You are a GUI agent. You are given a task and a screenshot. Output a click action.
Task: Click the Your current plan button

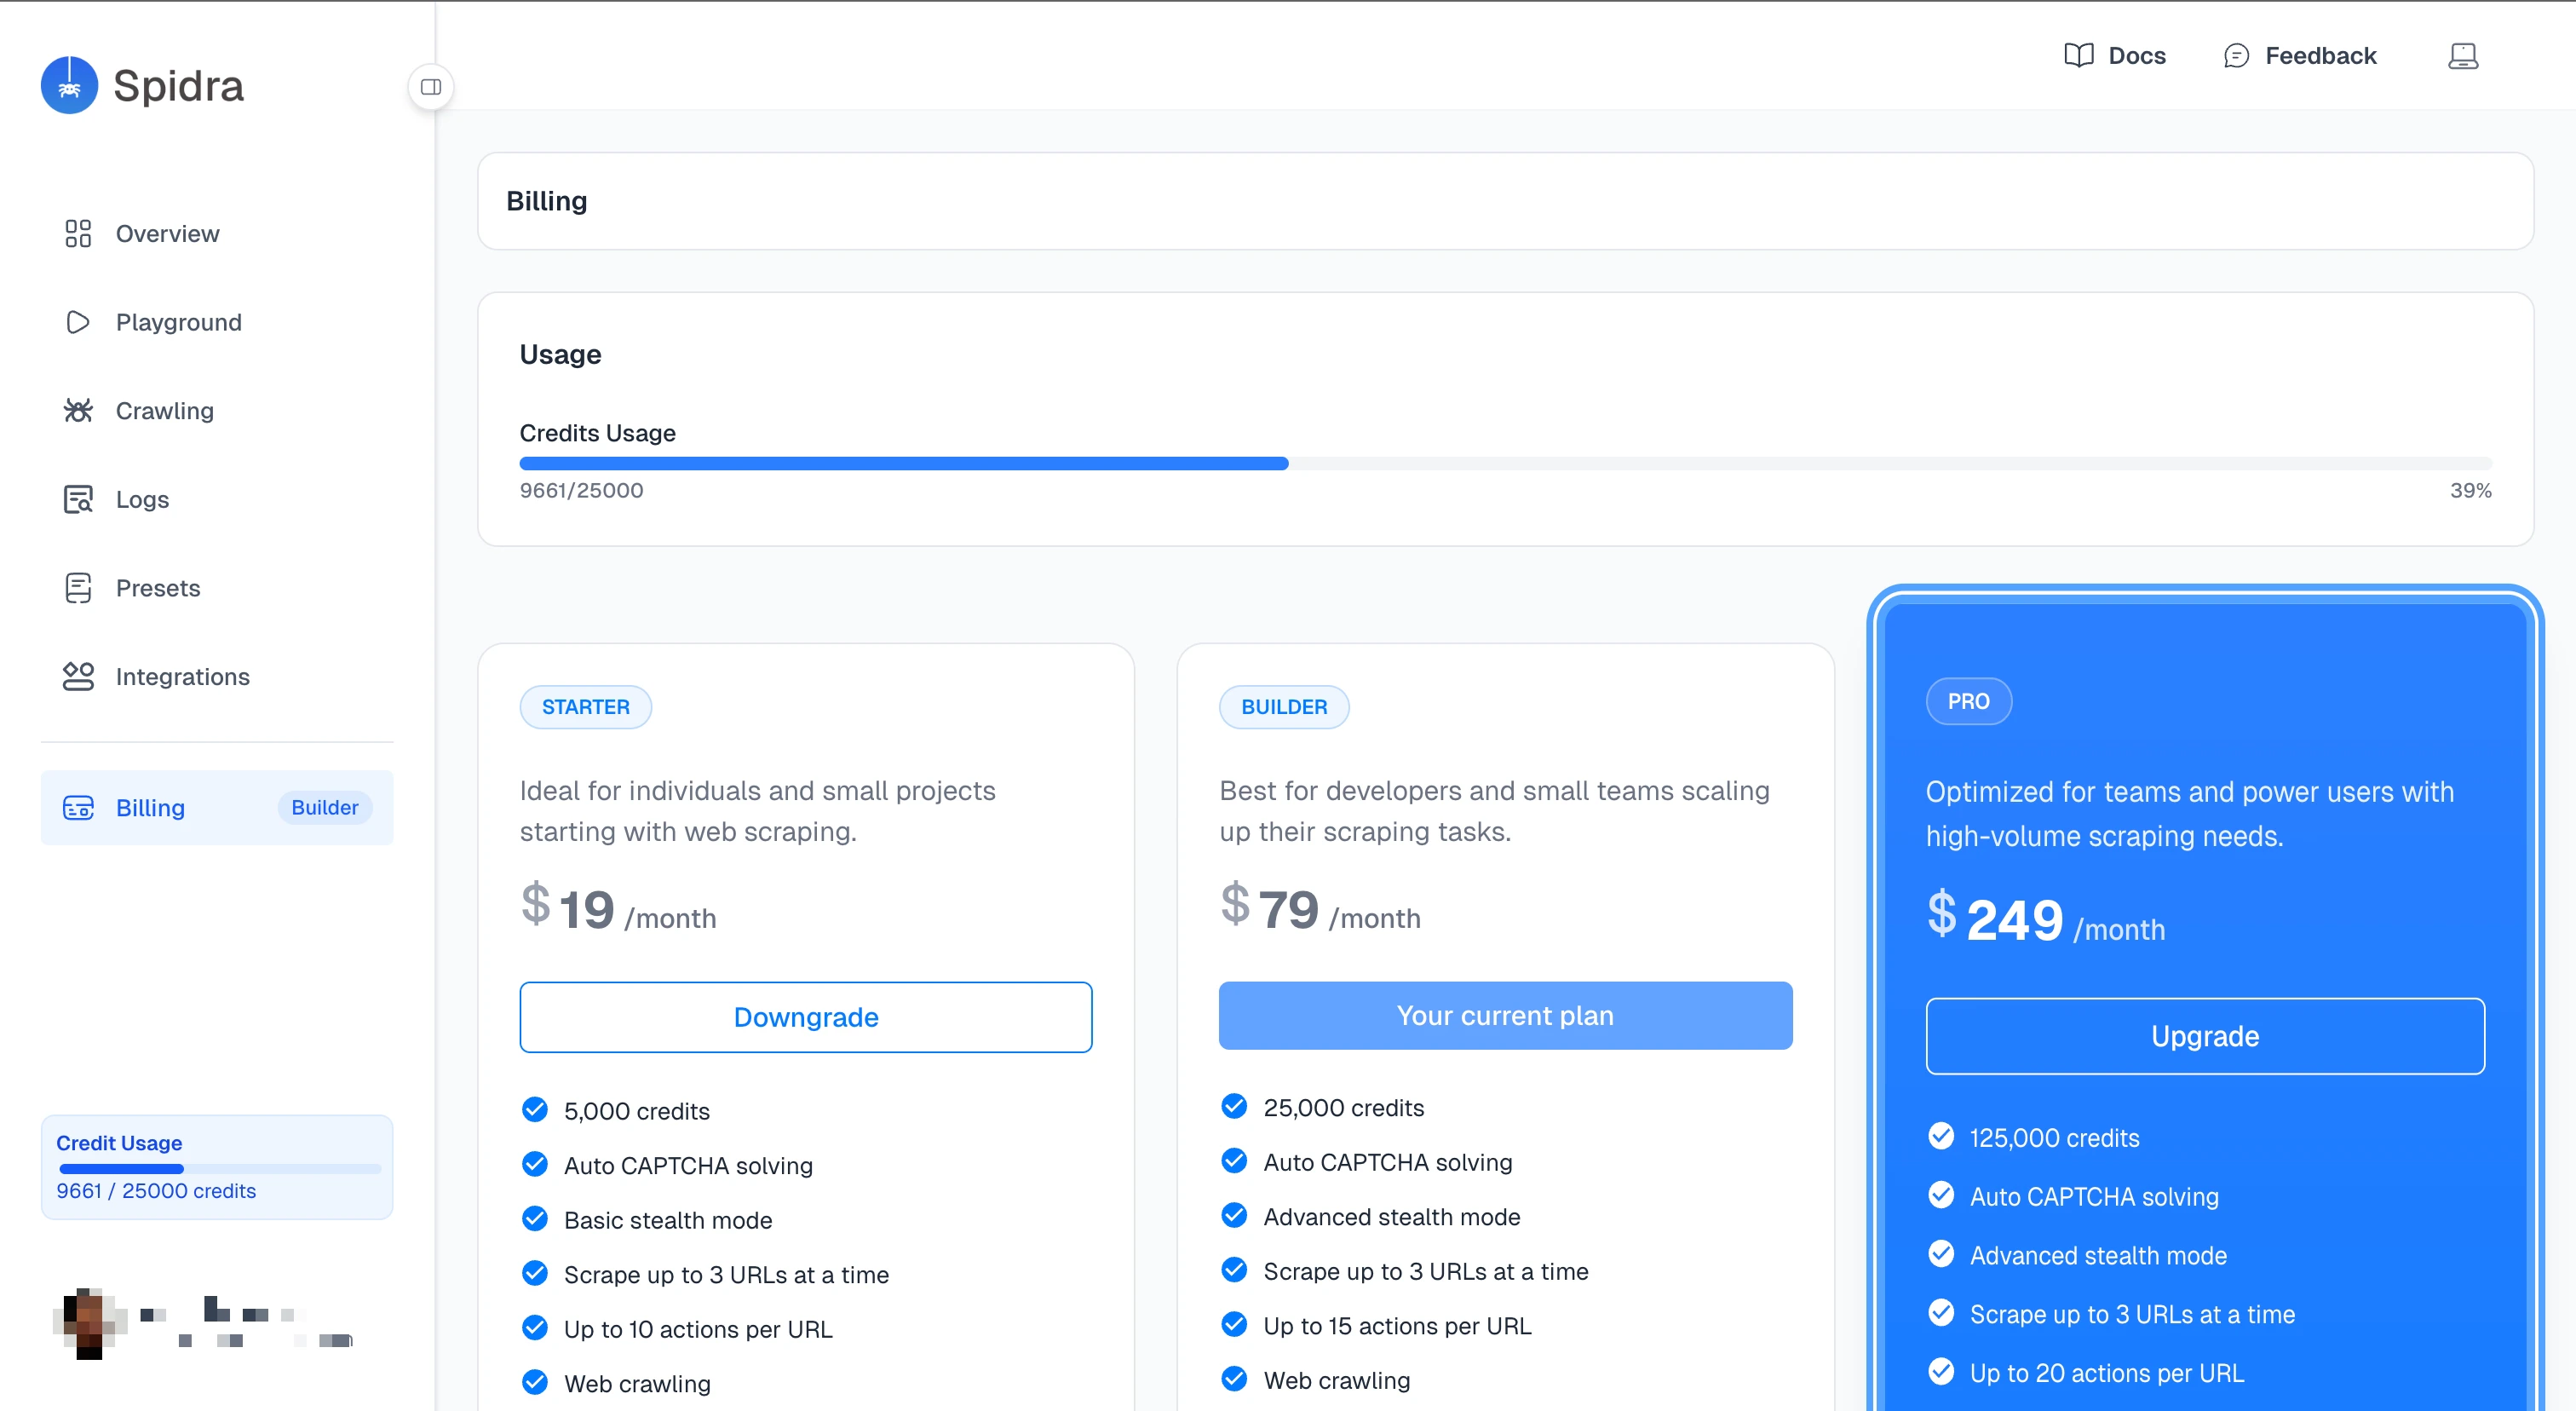[1504, 1015]
